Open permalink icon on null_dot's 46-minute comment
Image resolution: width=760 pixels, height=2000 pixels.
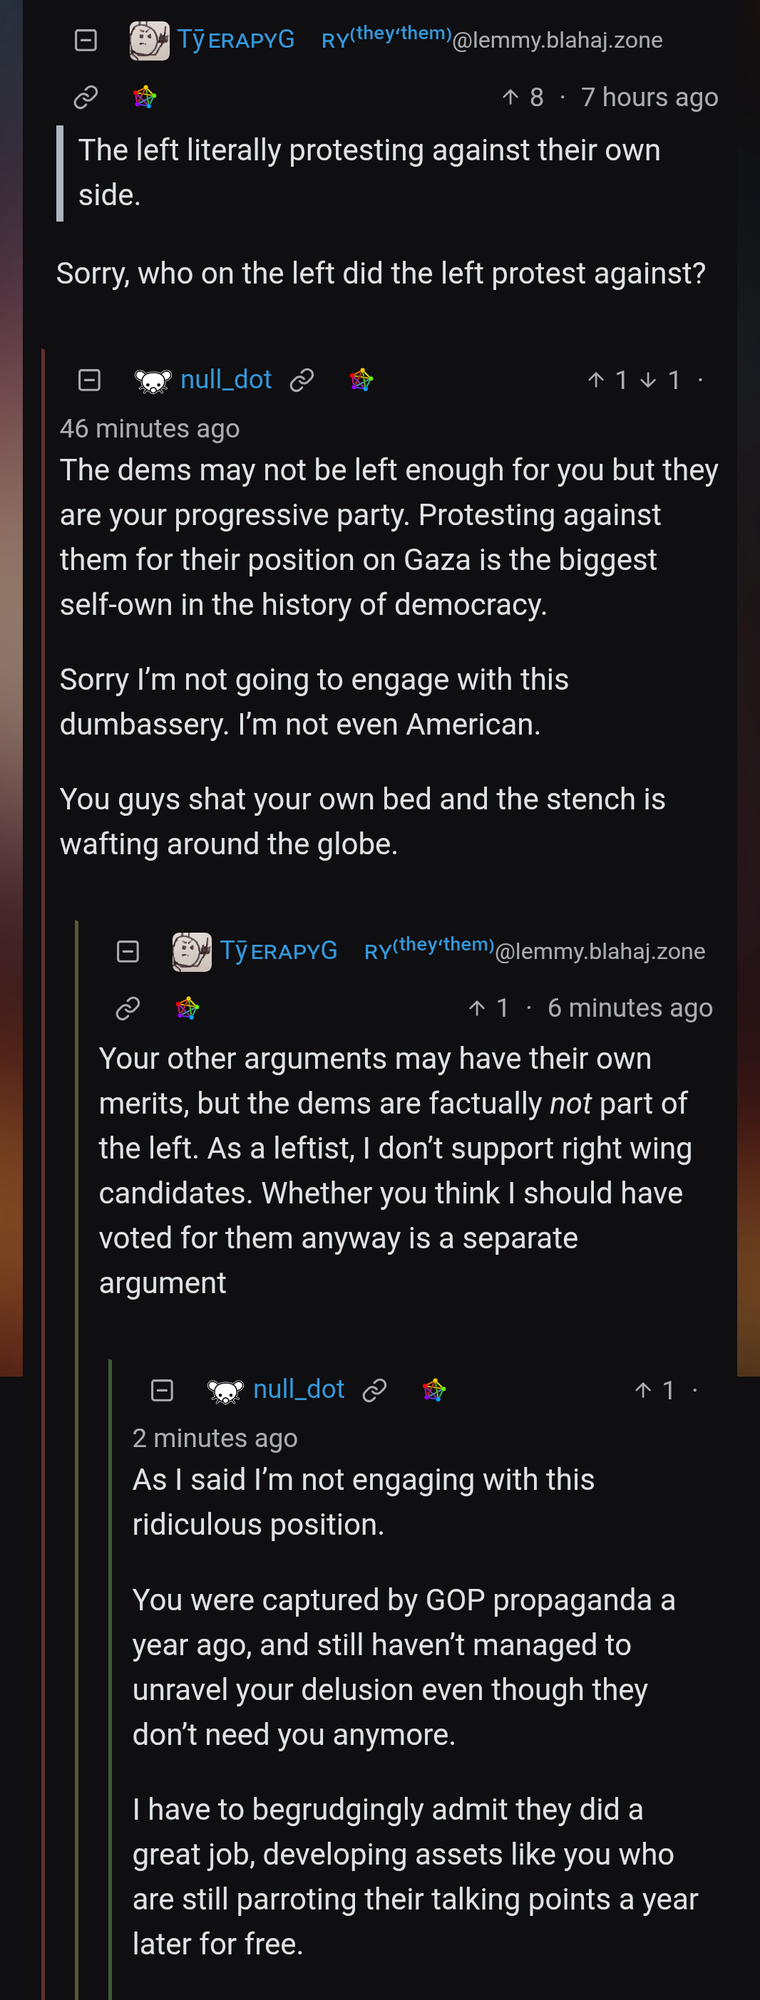(302, 380)
